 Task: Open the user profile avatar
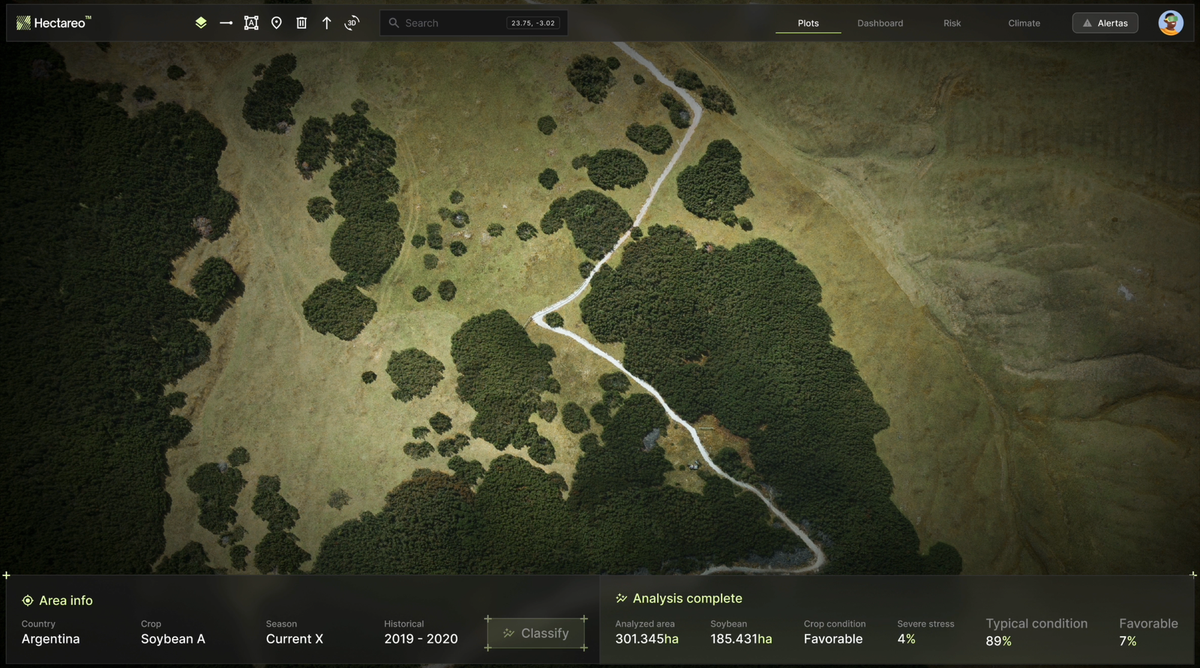click(1170, 22)
